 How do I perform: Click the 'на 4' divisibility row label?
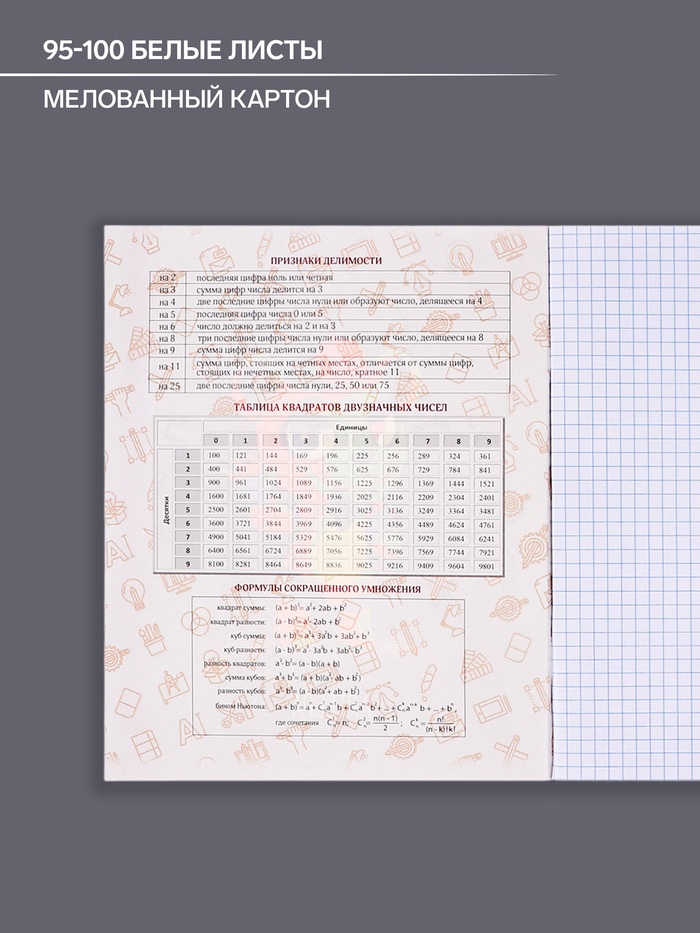167,302
